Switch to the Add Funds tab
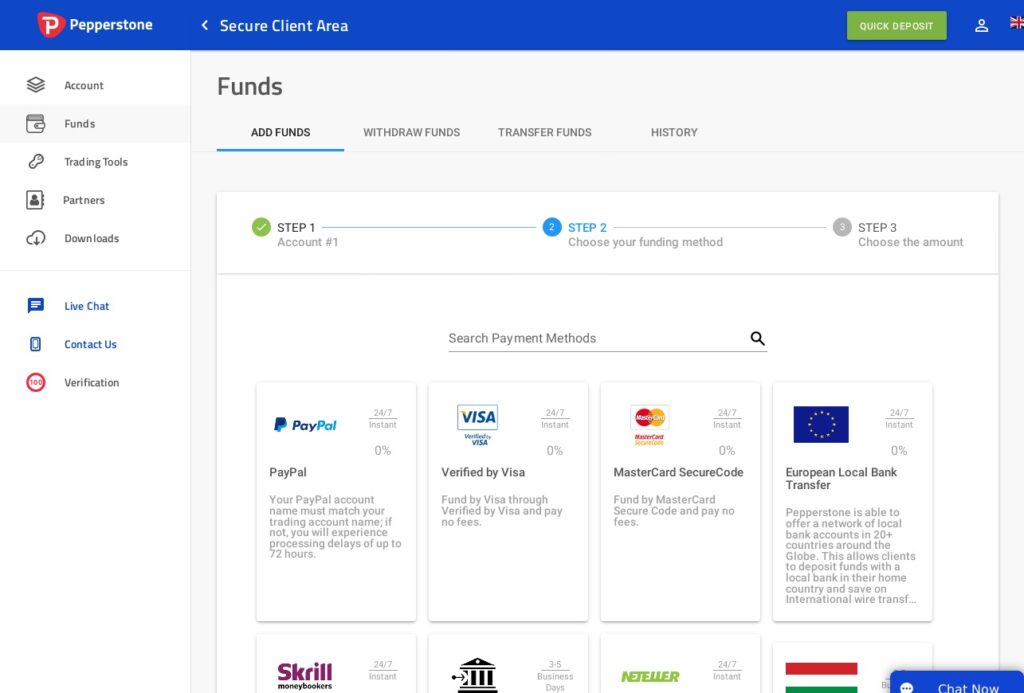Screen dimensions: 1024x693 [x=281, y=133]
